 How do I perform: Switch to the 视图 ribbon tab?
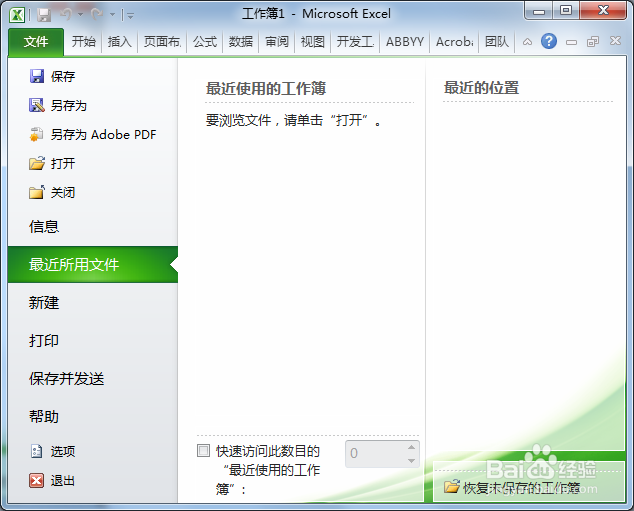point(313,42)
